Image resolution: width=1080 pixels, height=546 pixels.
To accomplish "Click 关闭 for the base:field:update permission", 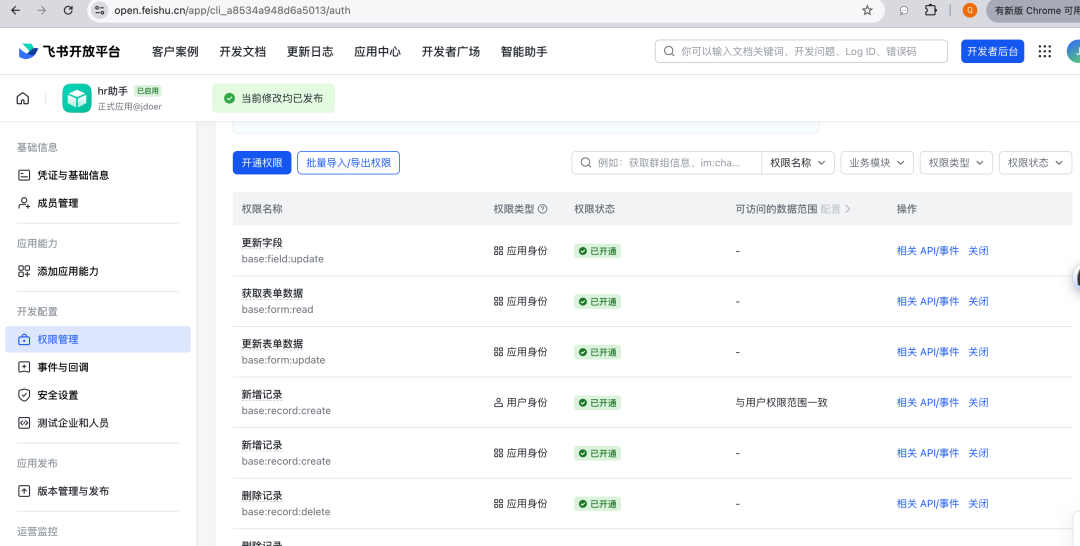I will pos(978,251).
